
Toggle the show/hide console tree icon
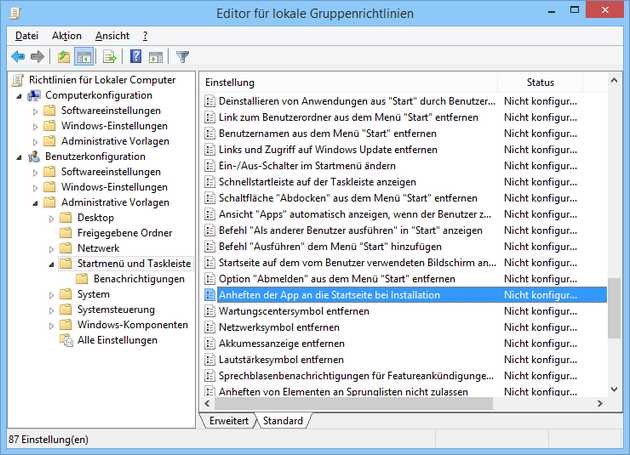tap(84, 56)
